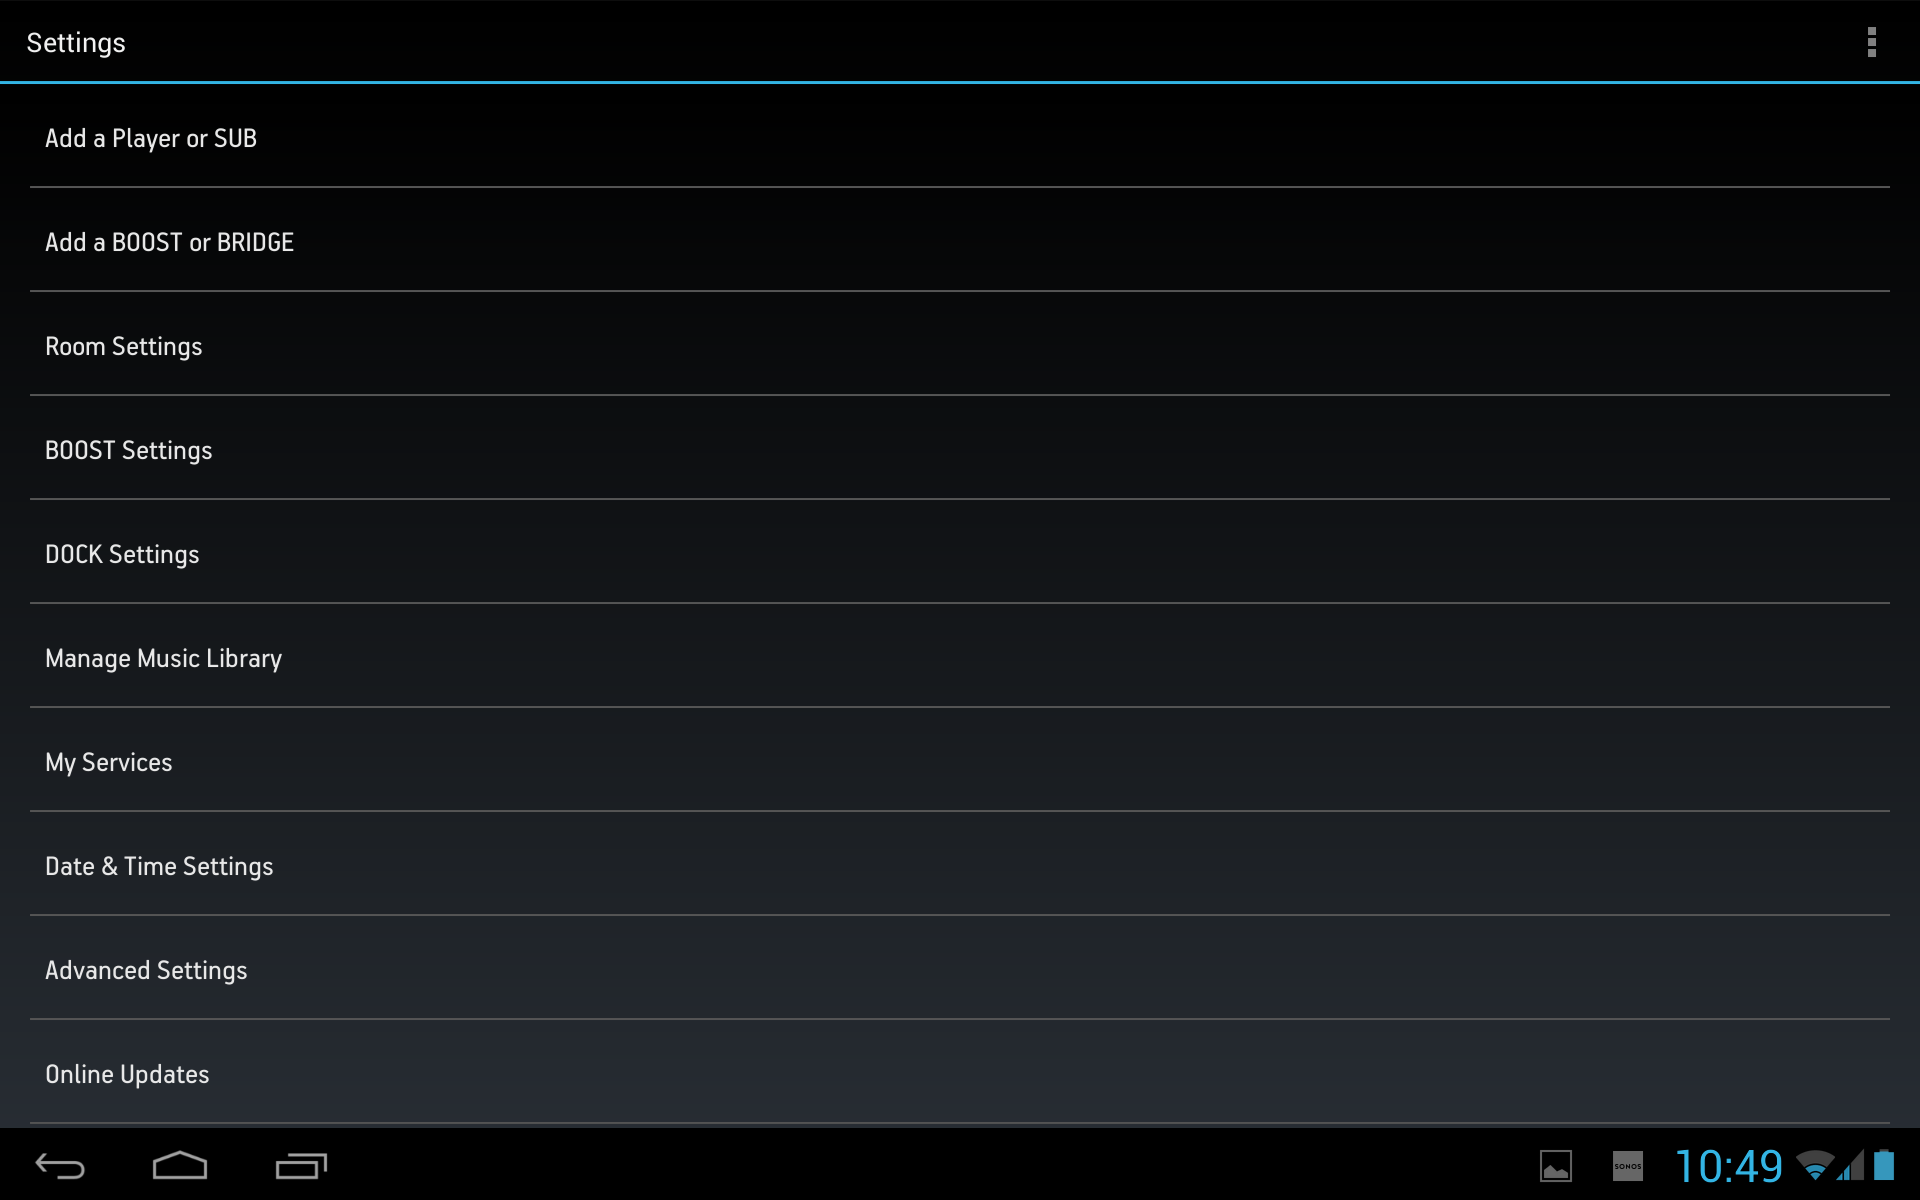Open Online Updates
1920x1200 pixels.
tap(960, 1072)
